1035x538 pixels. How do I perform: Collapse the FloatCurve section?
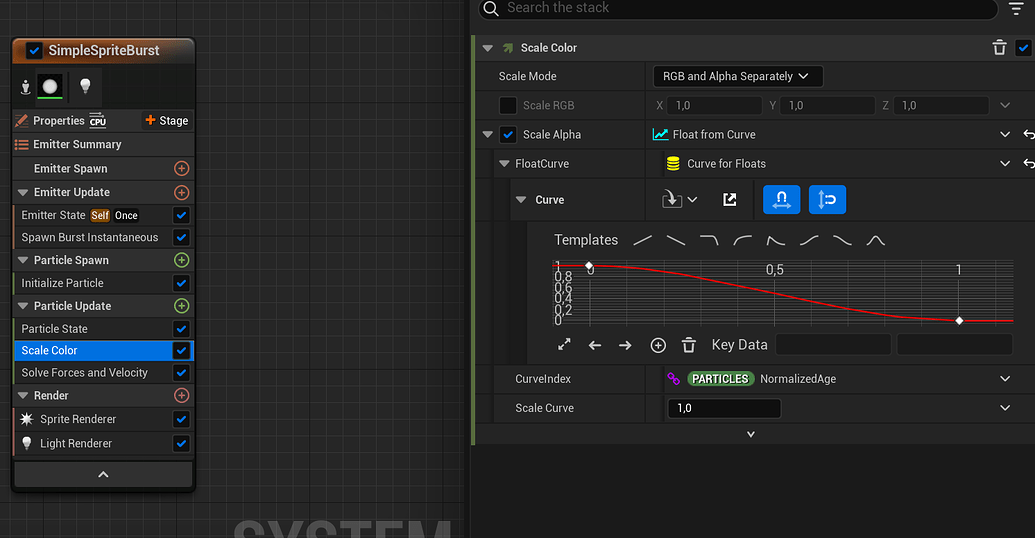[x=504, y=164]
